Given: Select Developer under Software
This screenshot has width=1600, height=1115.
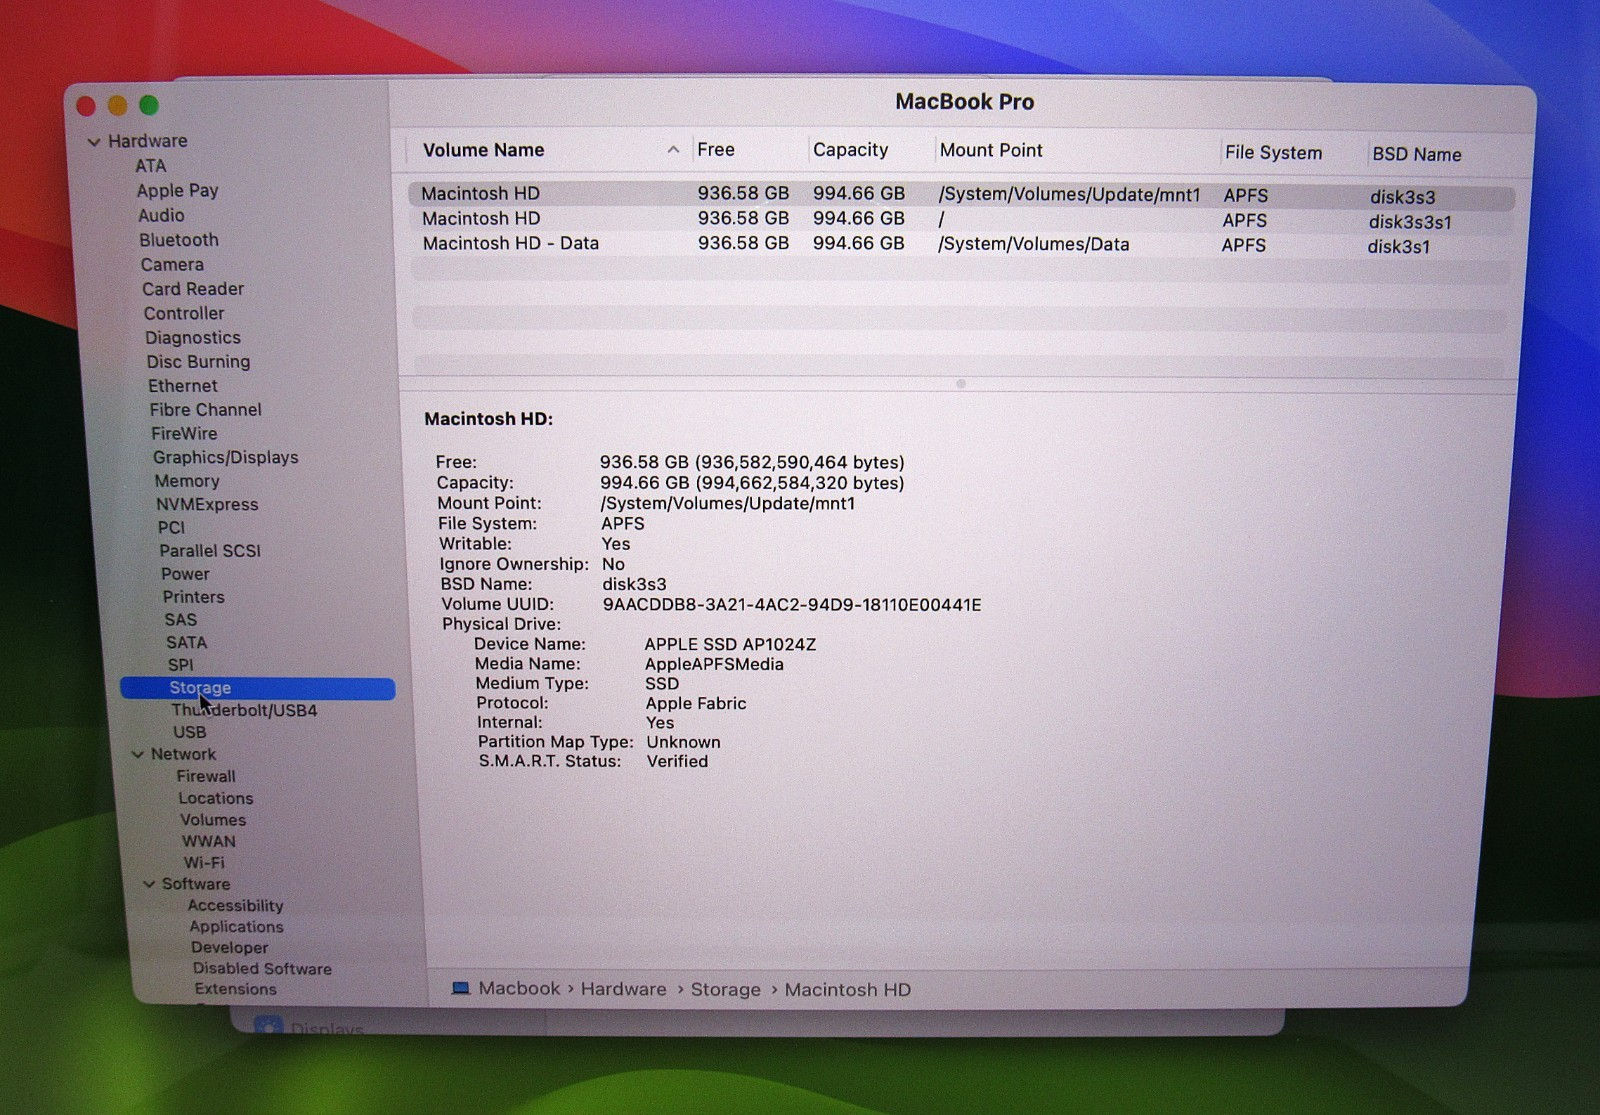Looking at the screenshot, I should 230,948.
